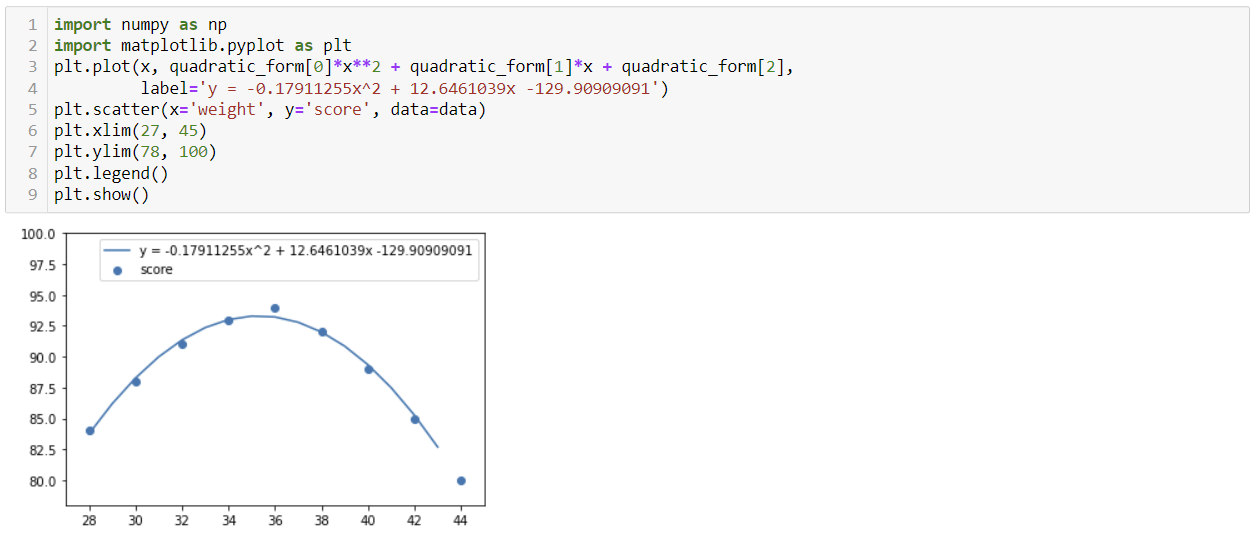Click the scatter point at x equals 40
1260x545 pixels.
coord(368,369)
